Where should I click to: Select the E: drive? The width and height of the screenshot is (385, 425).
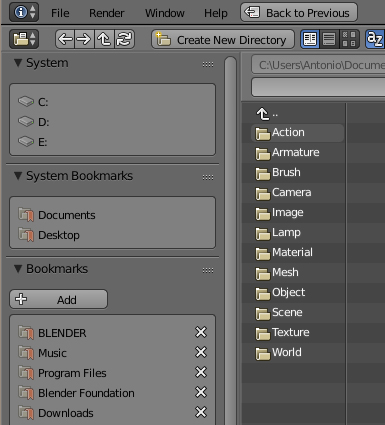[113, 142]
